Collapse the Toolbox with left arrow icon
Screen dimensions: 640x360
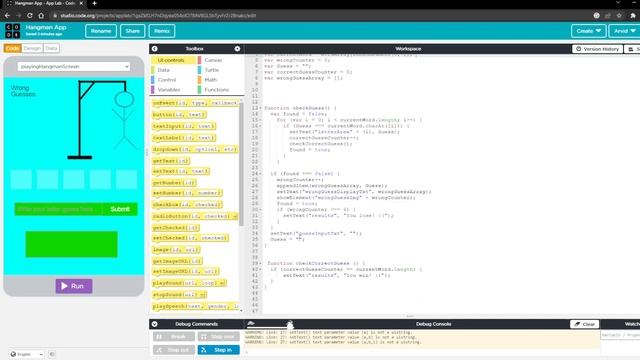click(x=155, y=49)
